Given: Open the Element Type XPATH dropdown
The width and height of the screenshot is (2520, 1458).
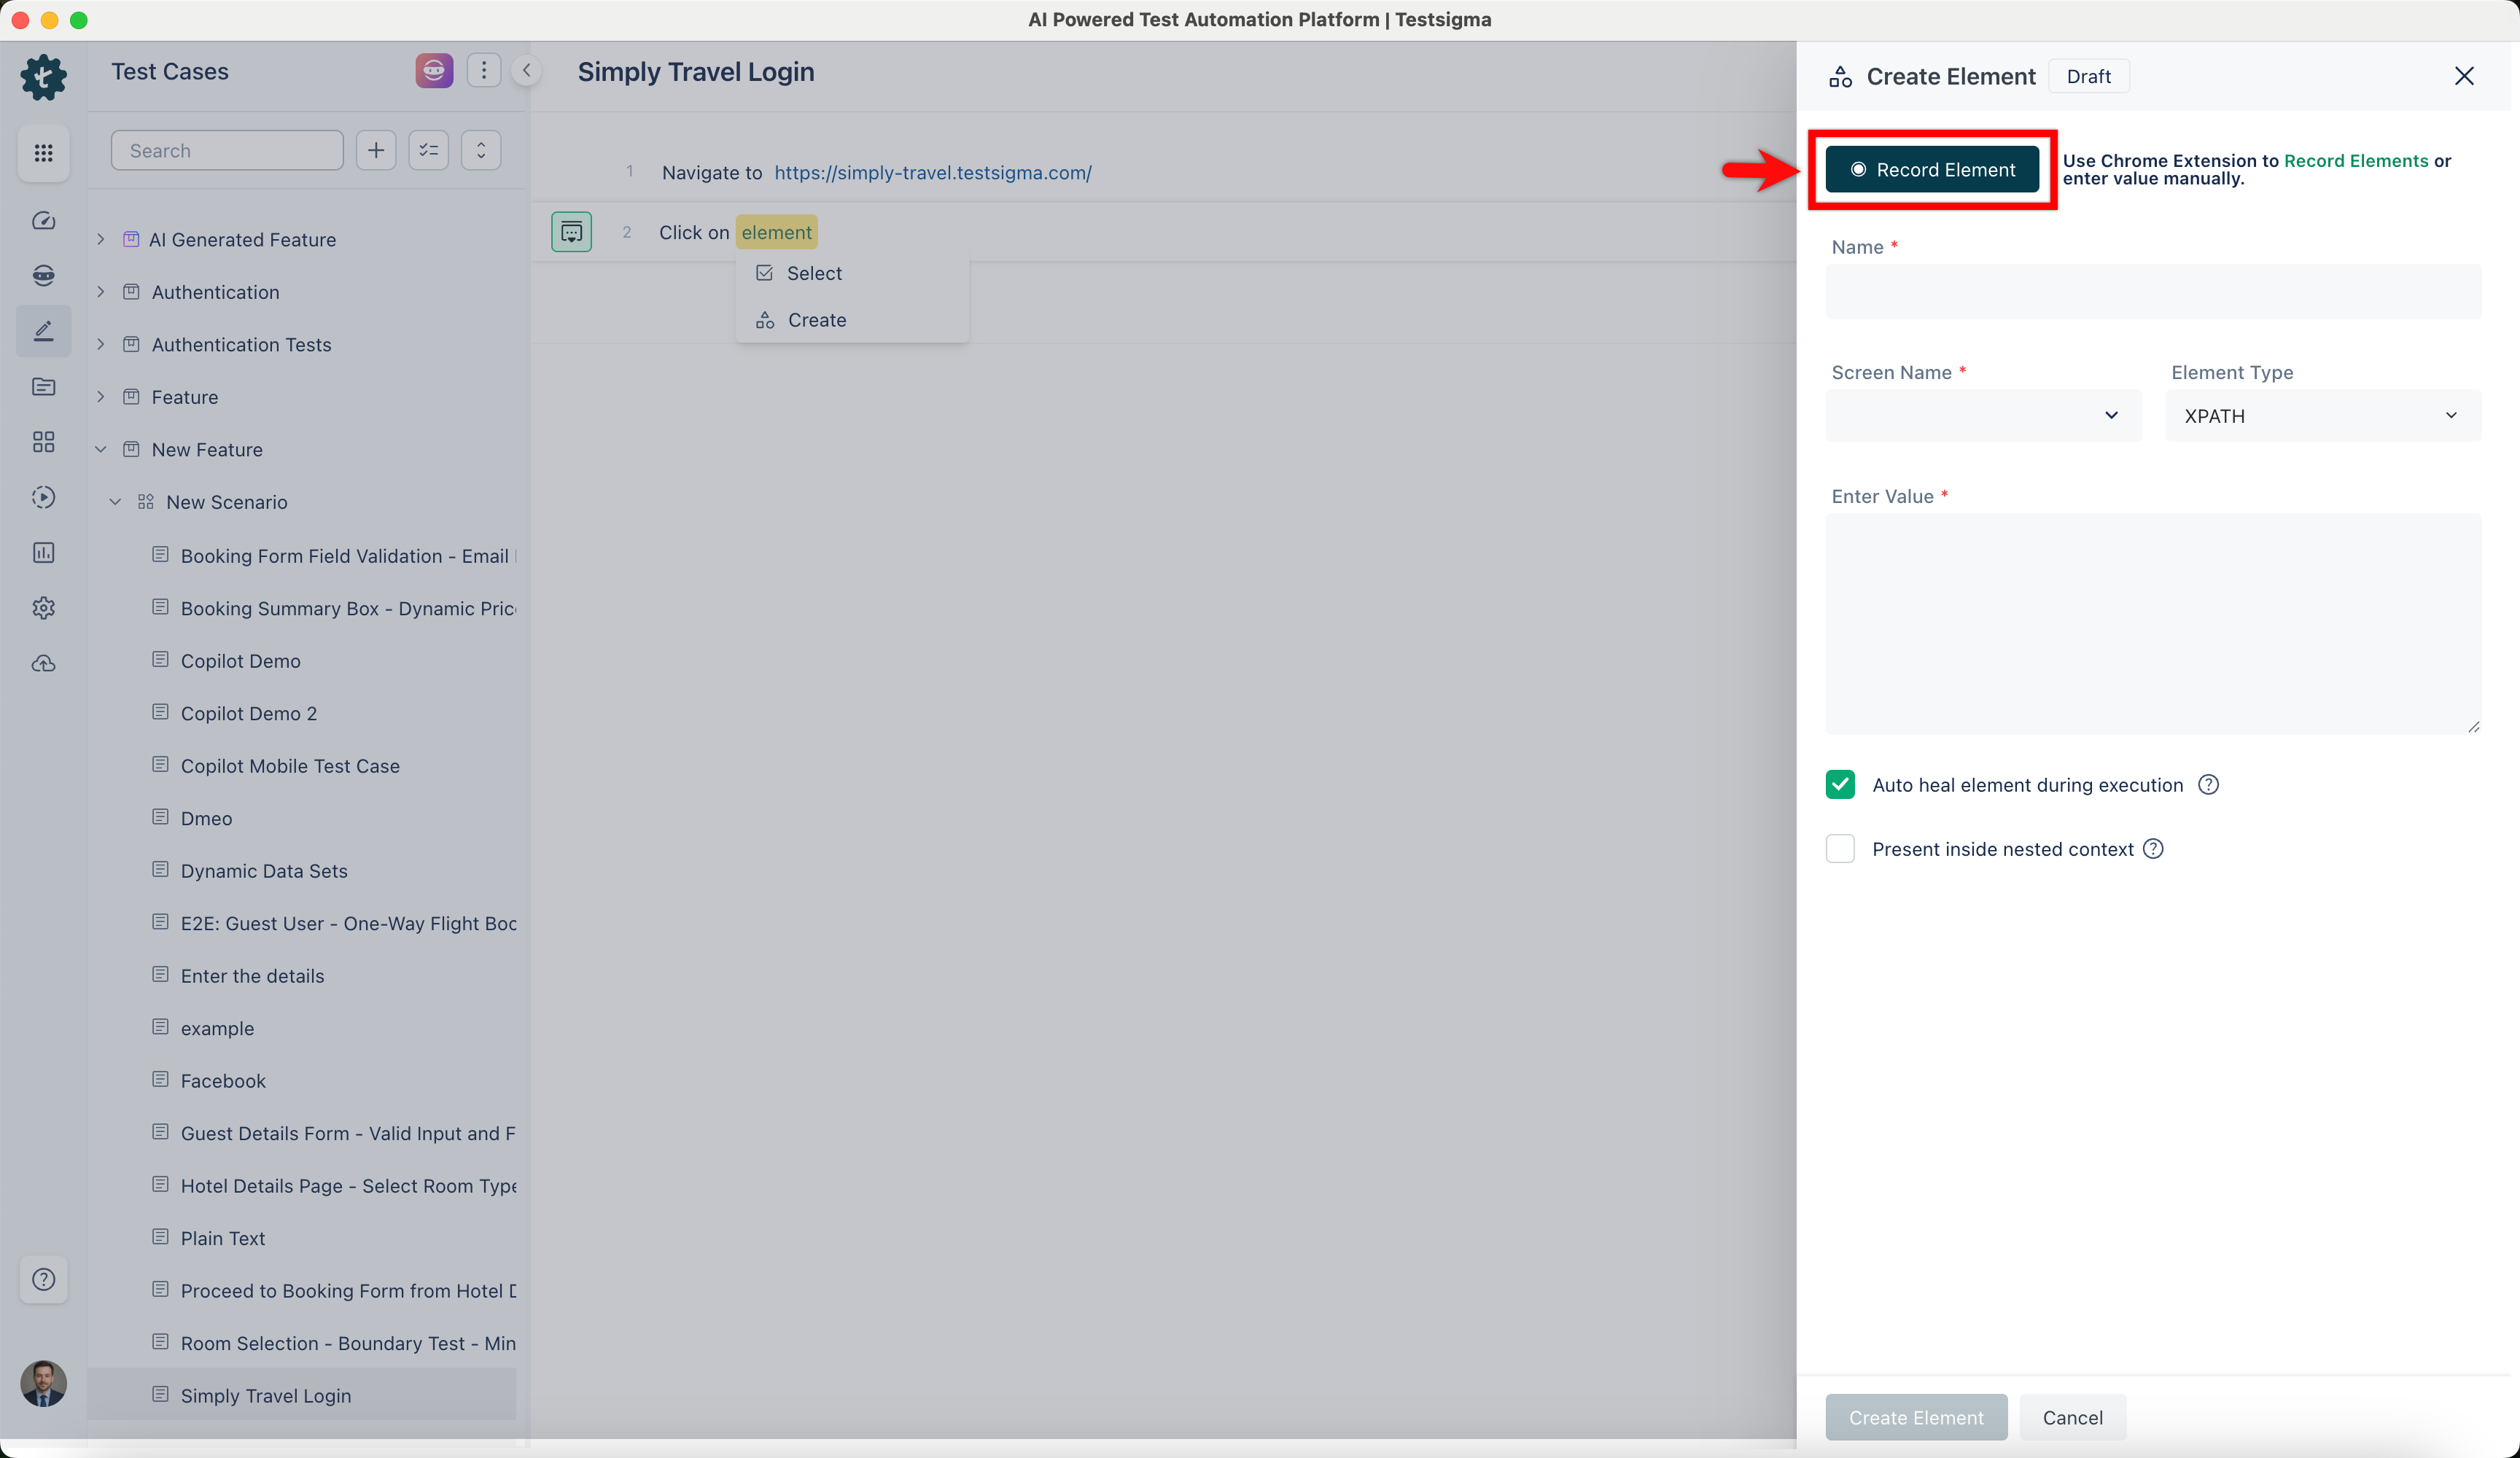Looking at the screenshot, I should point(2322,416).
